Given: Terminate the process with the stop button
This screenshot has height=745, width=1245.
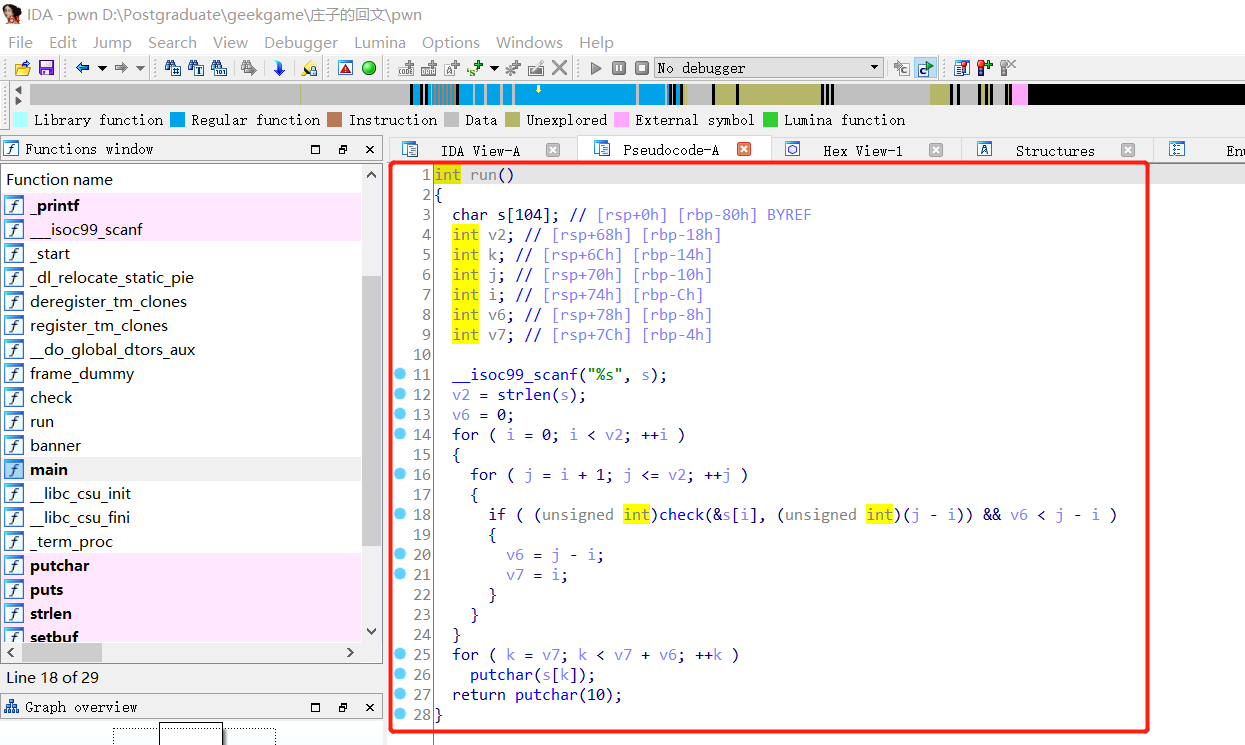Looking at the screenshot, I should point(641,68).
